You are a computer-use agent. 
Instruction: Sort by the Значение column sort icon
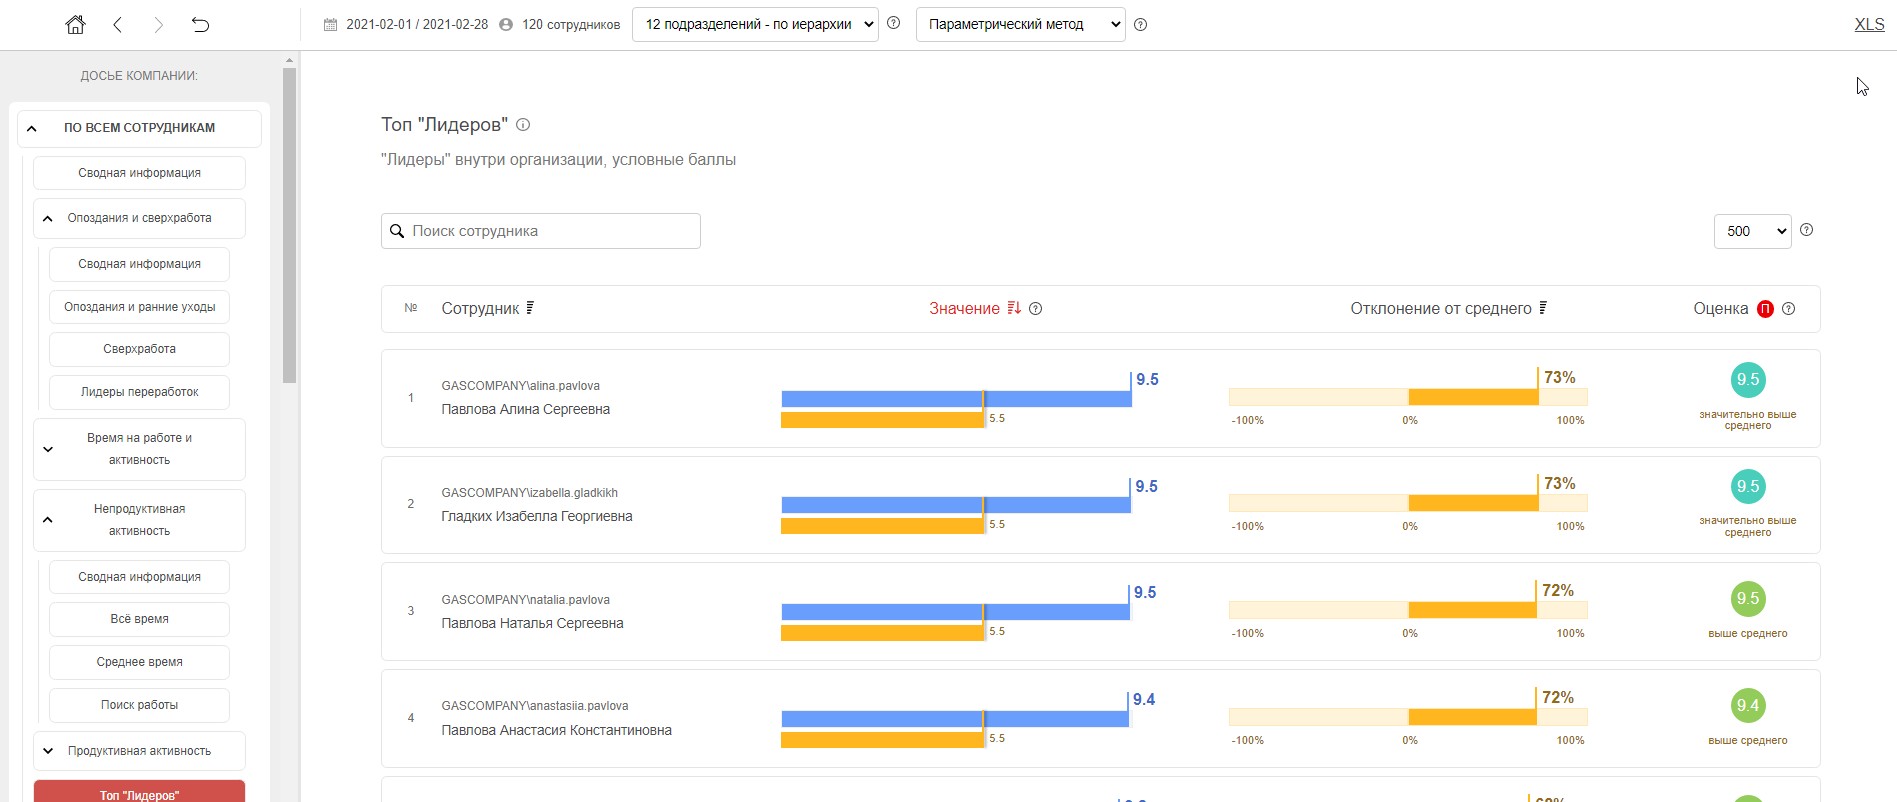(1014, 308)
